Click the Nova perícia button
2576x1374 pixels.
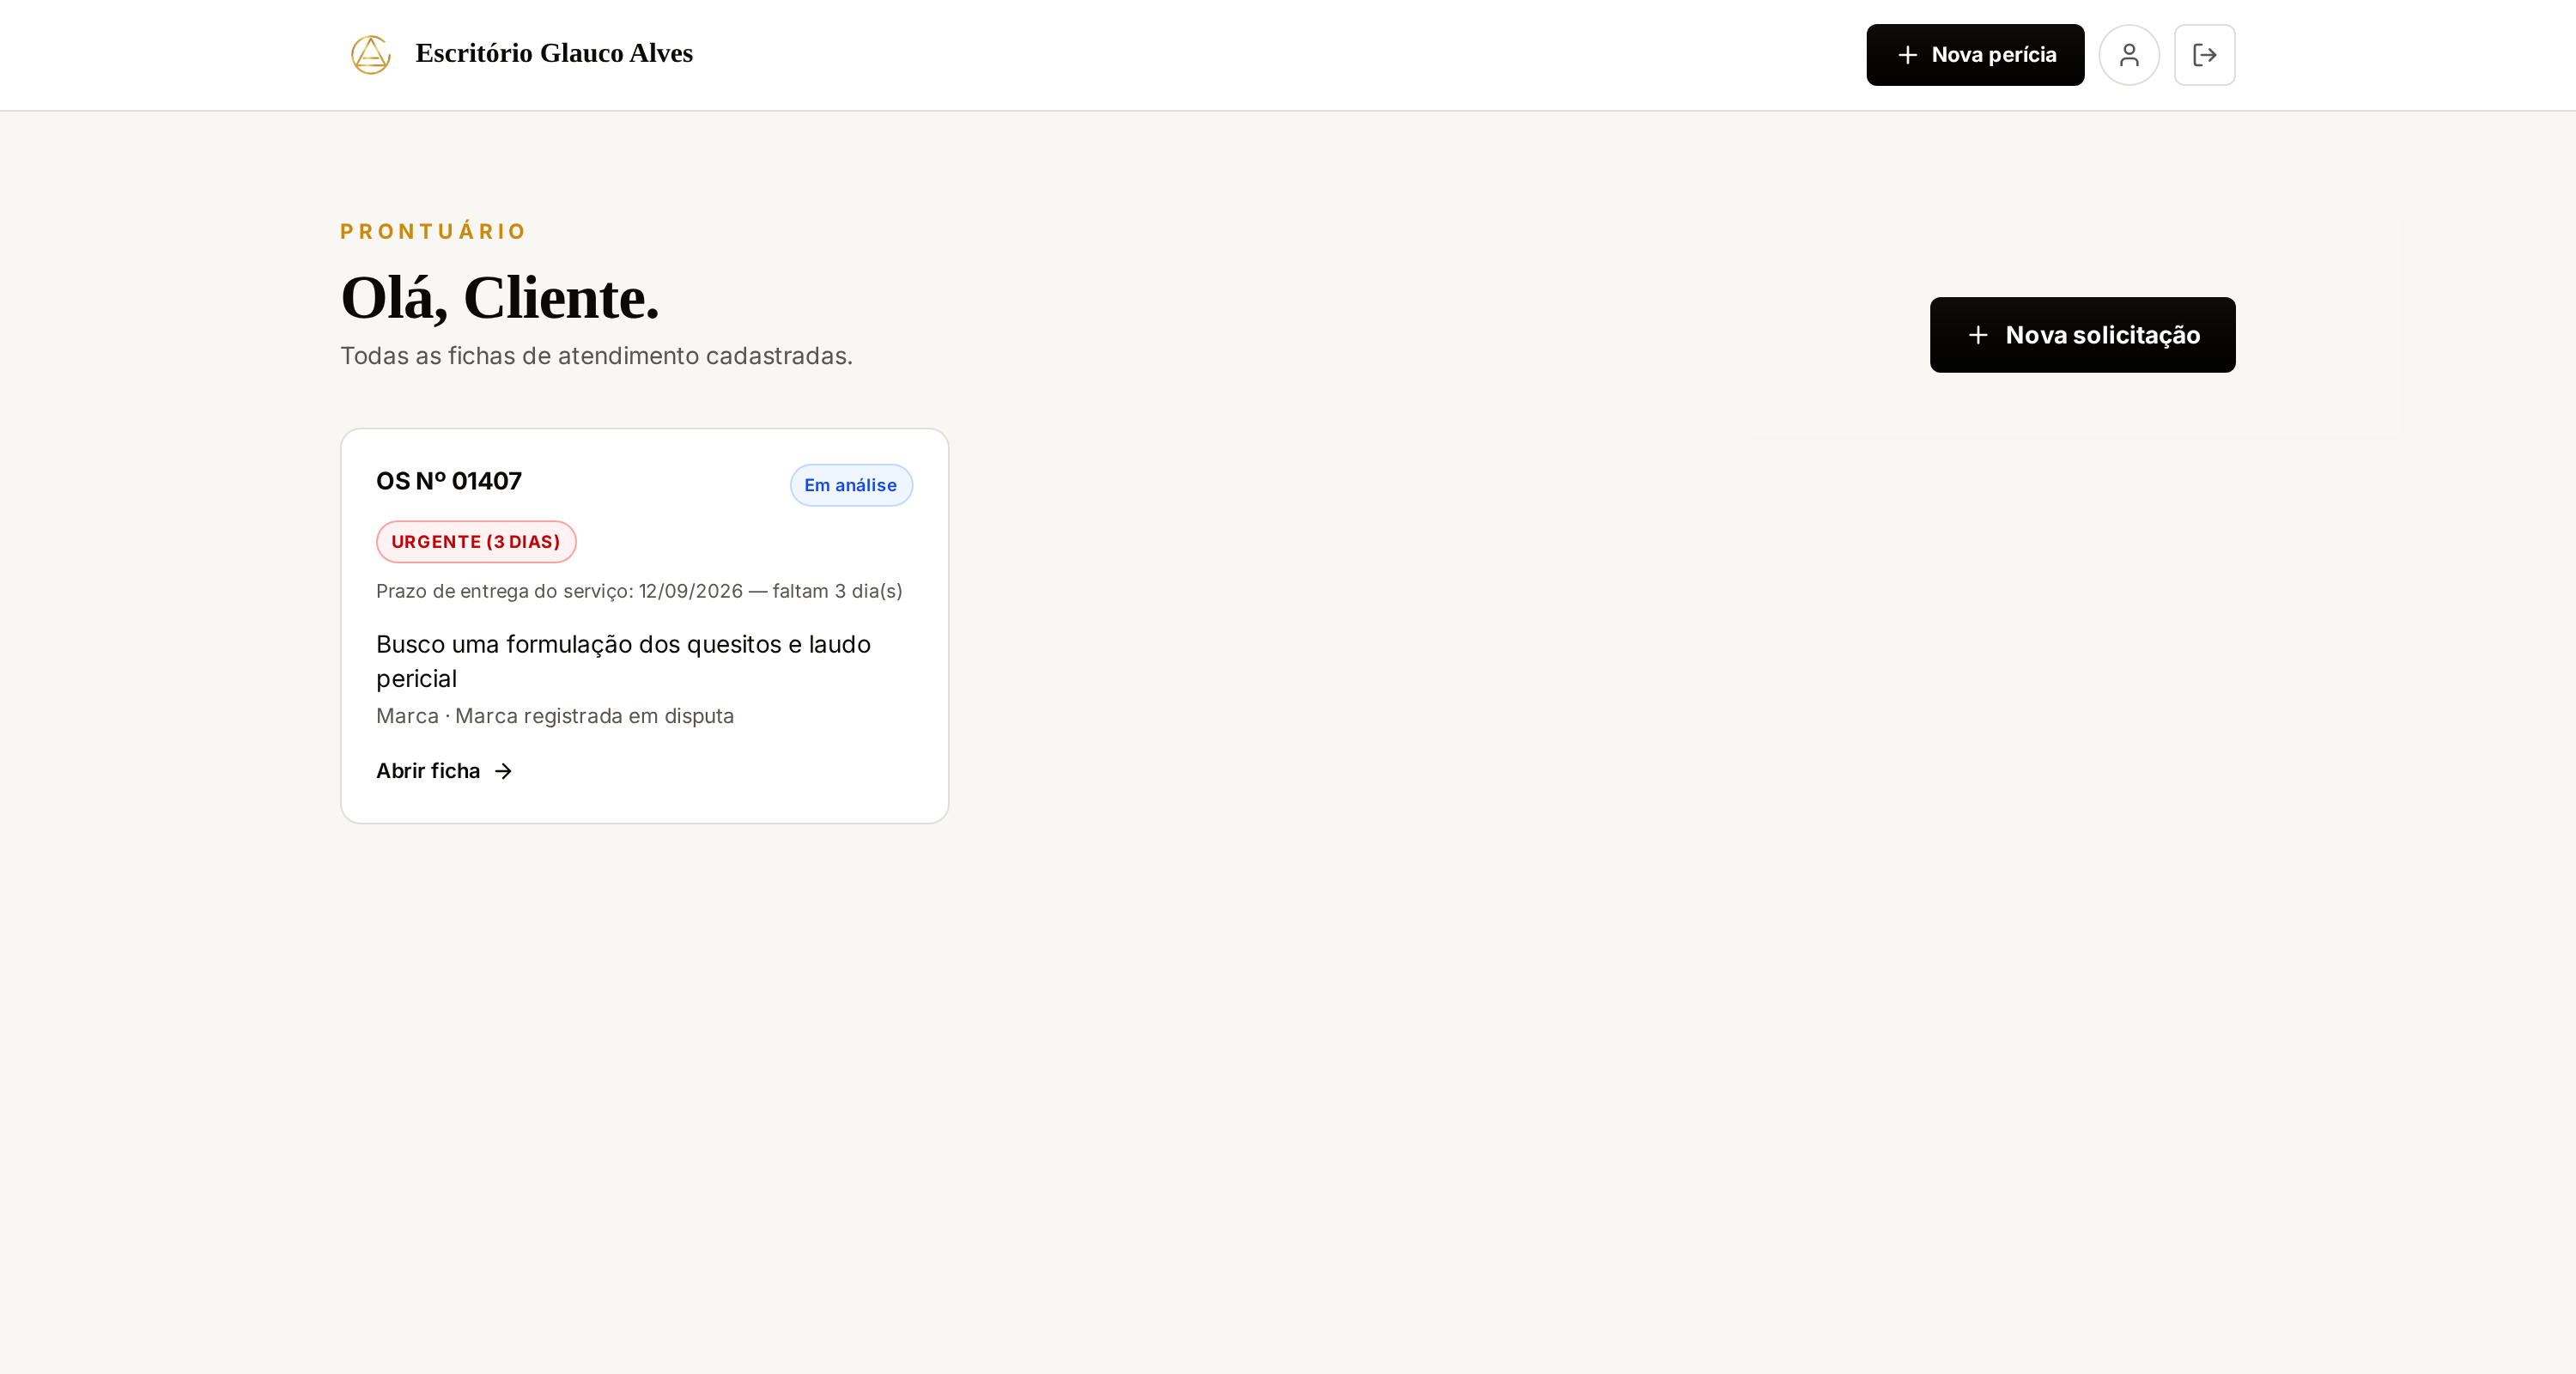[x=1975, y=55]
